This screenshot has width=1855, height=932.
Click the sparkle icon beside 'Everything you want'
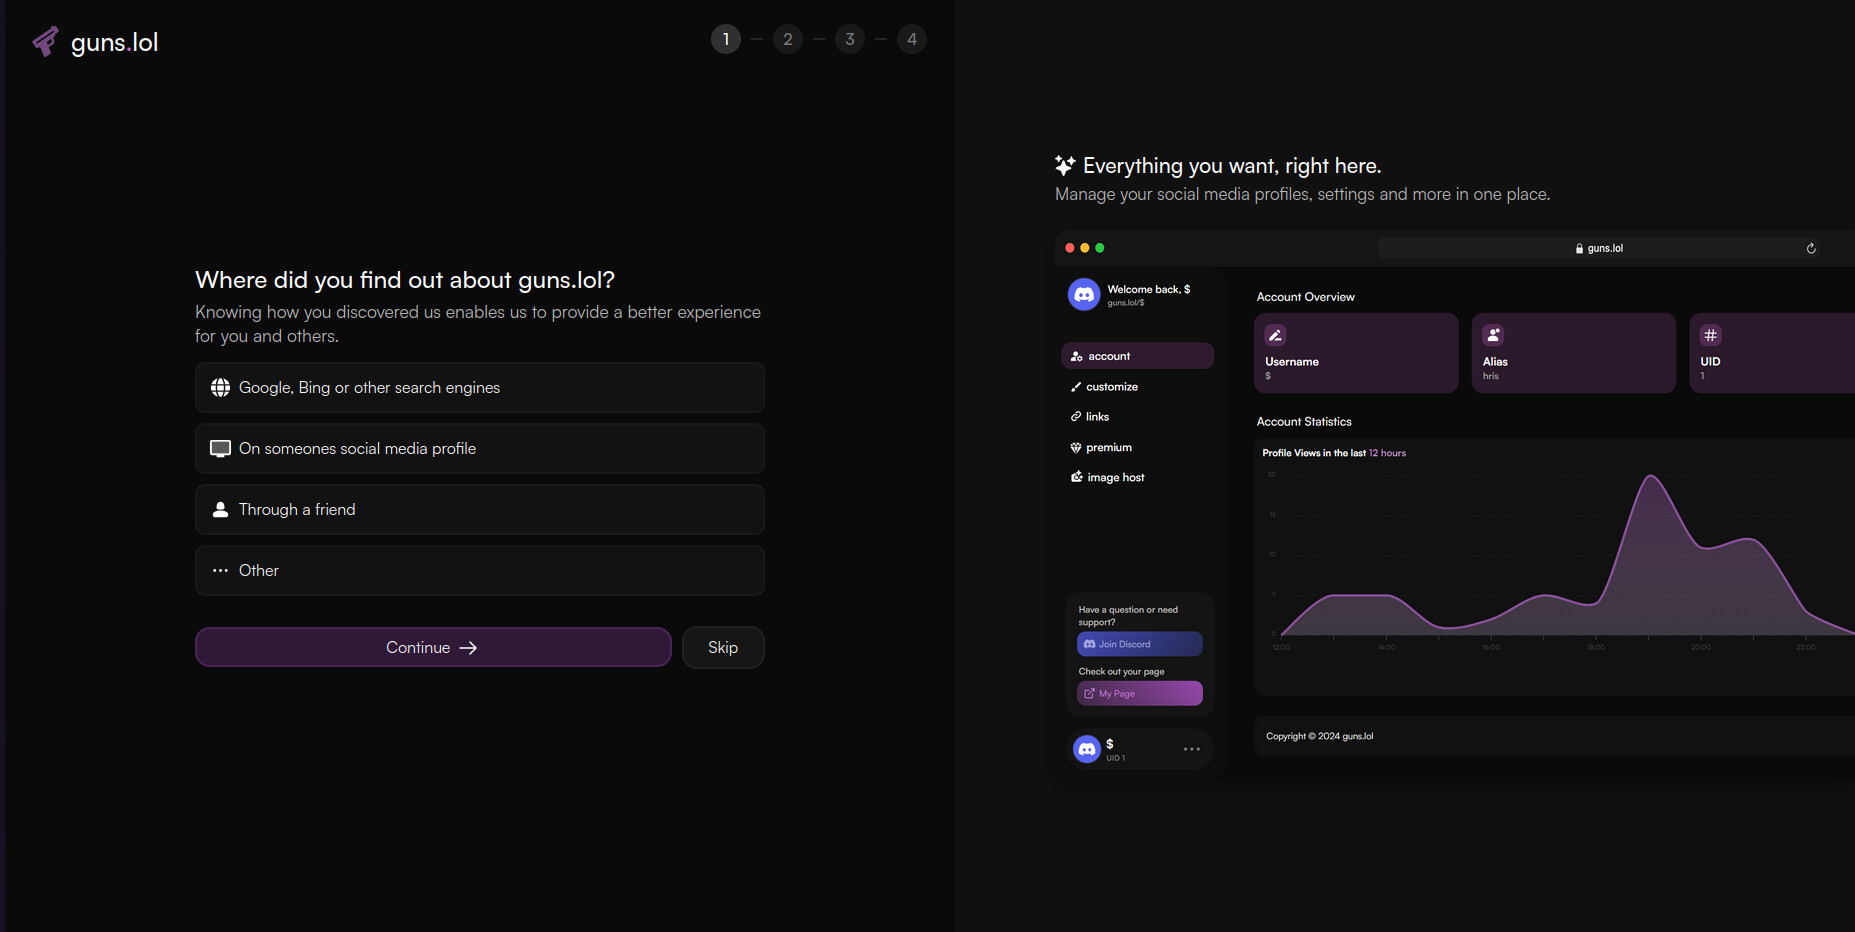tap(1065, 165)
